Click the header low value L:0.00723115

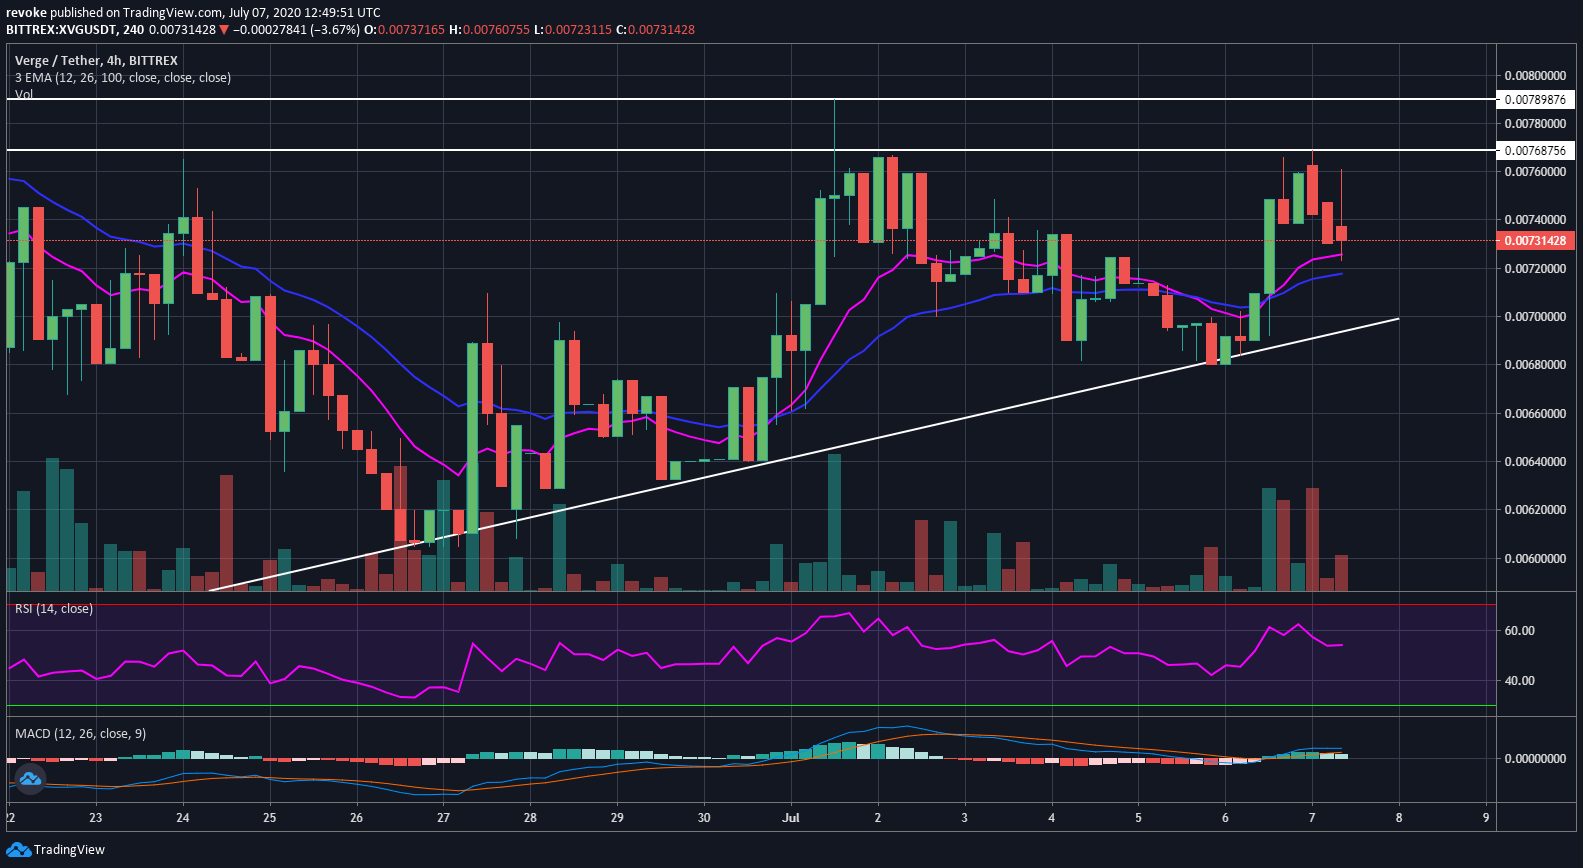[x=573, y=30]
